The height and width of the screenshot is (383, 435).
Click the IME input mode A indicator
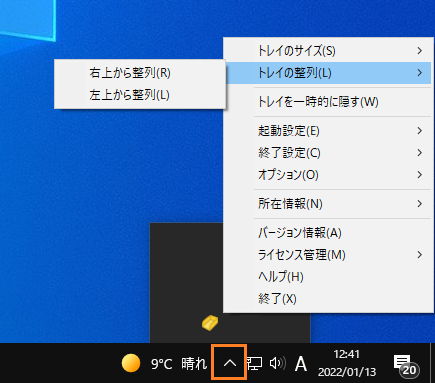[301, 364]
